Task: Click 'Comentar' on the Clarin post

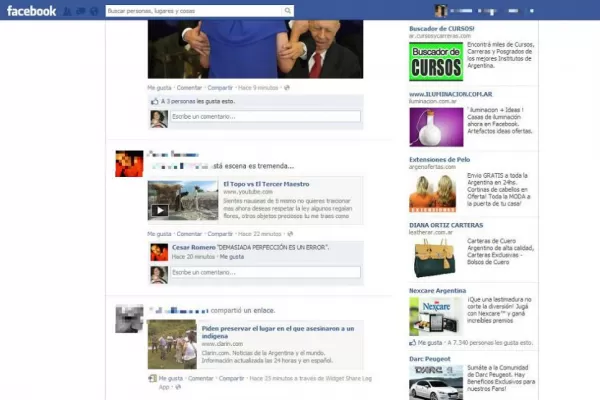Action: tap(201, 379)
